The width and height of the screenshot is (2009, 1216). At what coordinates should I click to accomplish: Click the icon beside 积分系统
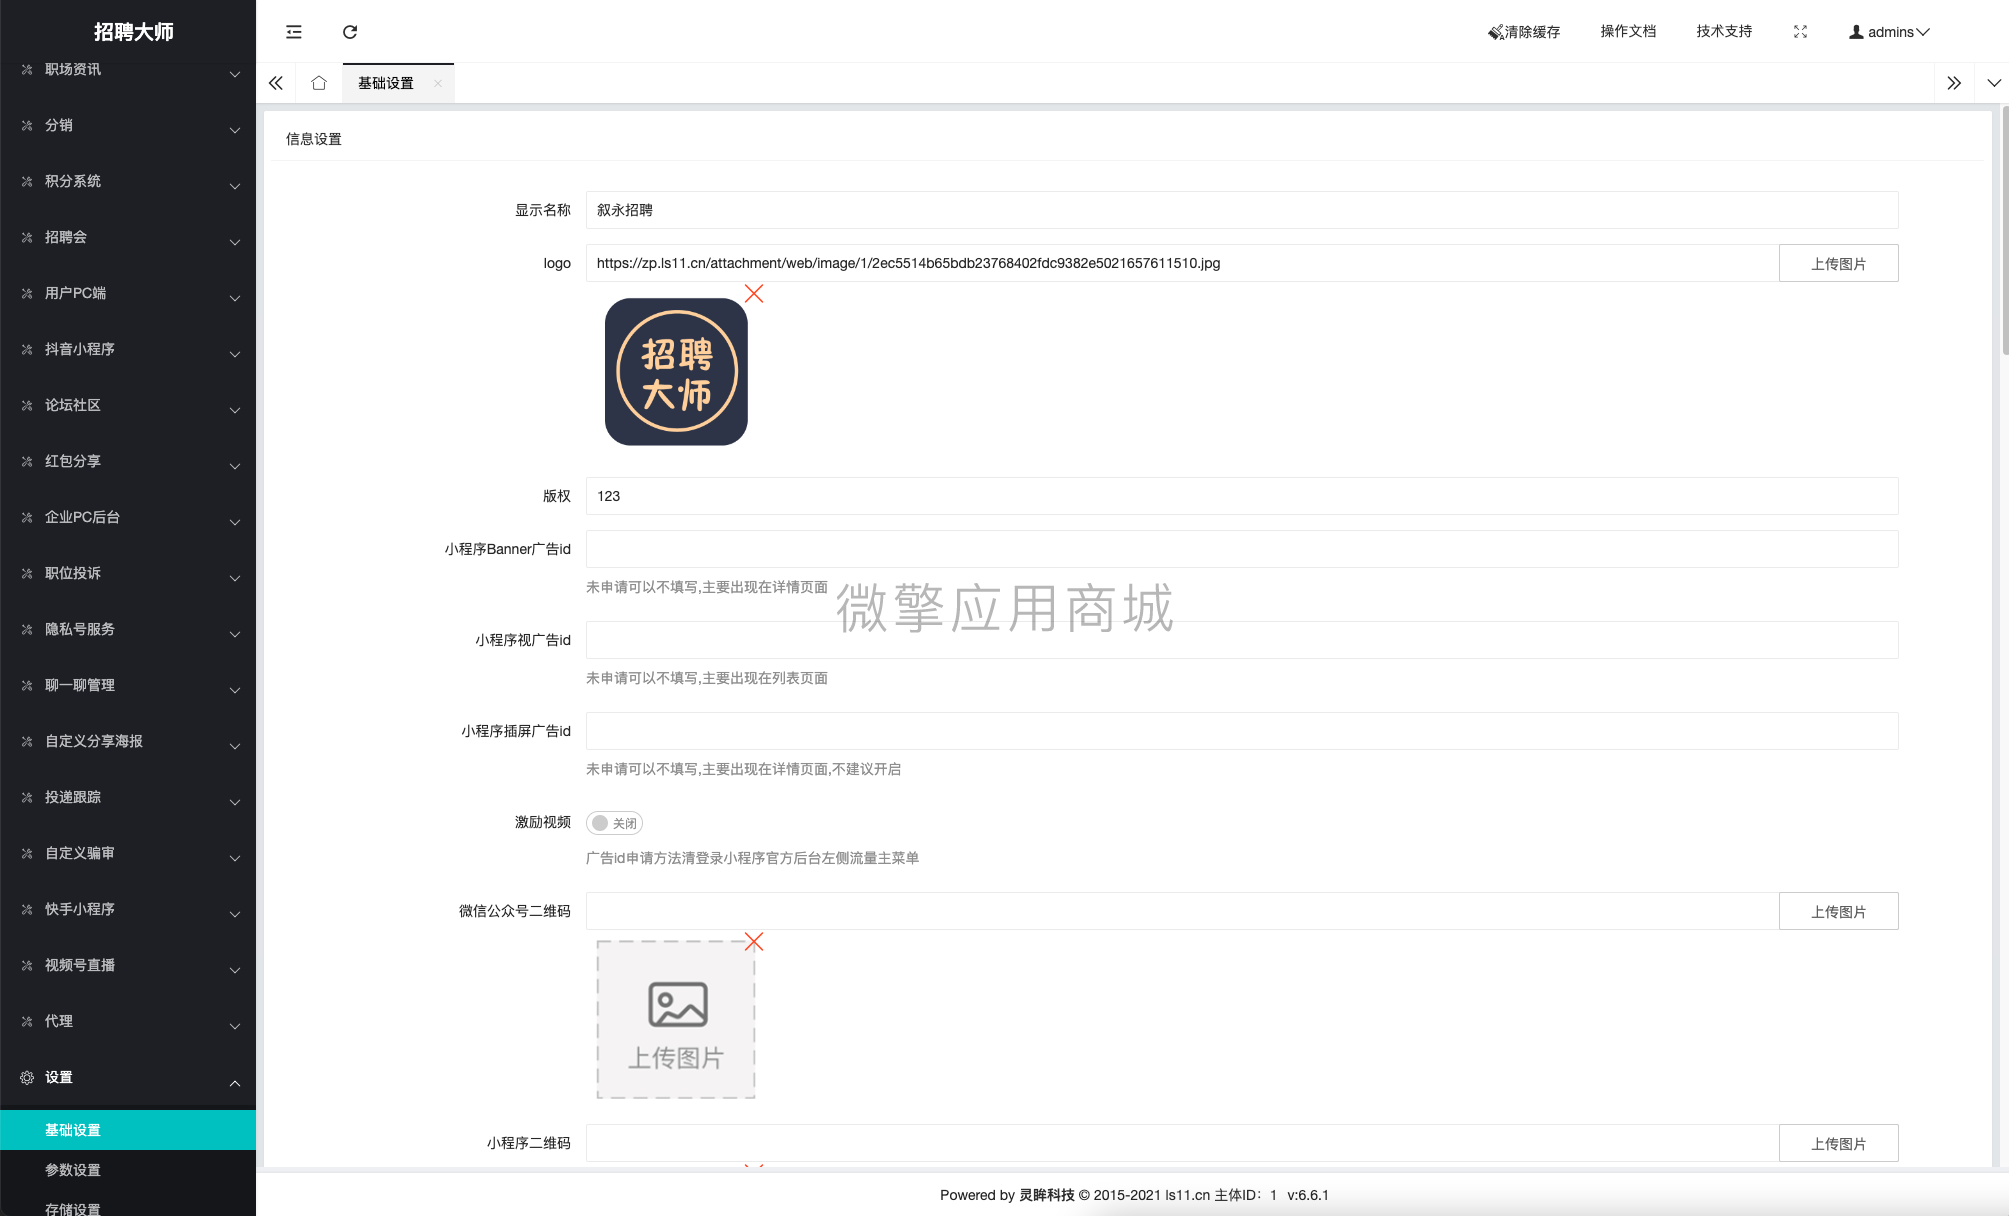click(27, 181)
